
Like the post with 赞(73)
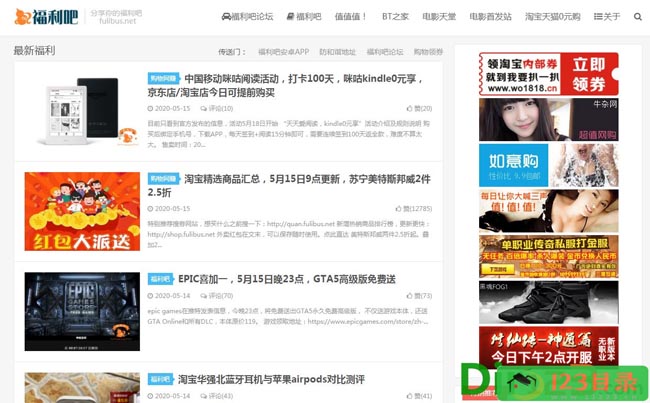coord(419,296)
